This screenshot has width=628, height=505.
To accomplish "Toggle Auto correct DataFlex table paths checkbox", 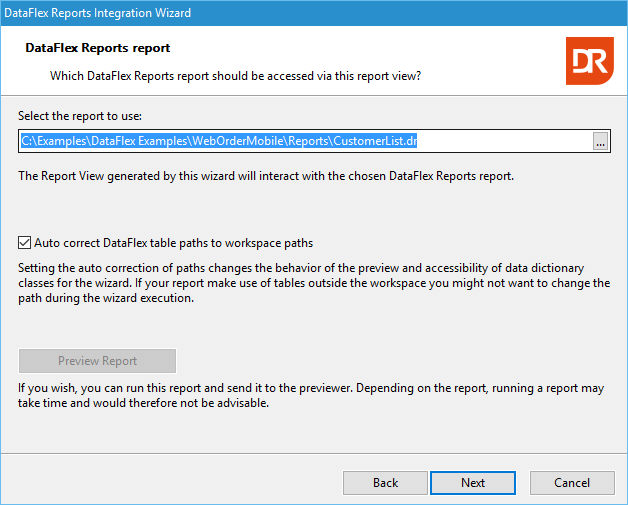I will coord(24,243).
